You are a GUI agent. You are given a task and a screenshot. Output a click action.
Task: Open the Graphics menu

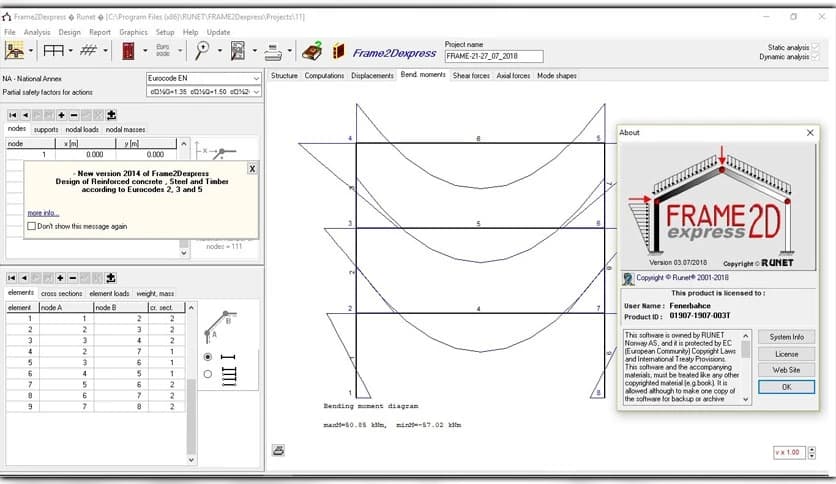coord(133,32)
